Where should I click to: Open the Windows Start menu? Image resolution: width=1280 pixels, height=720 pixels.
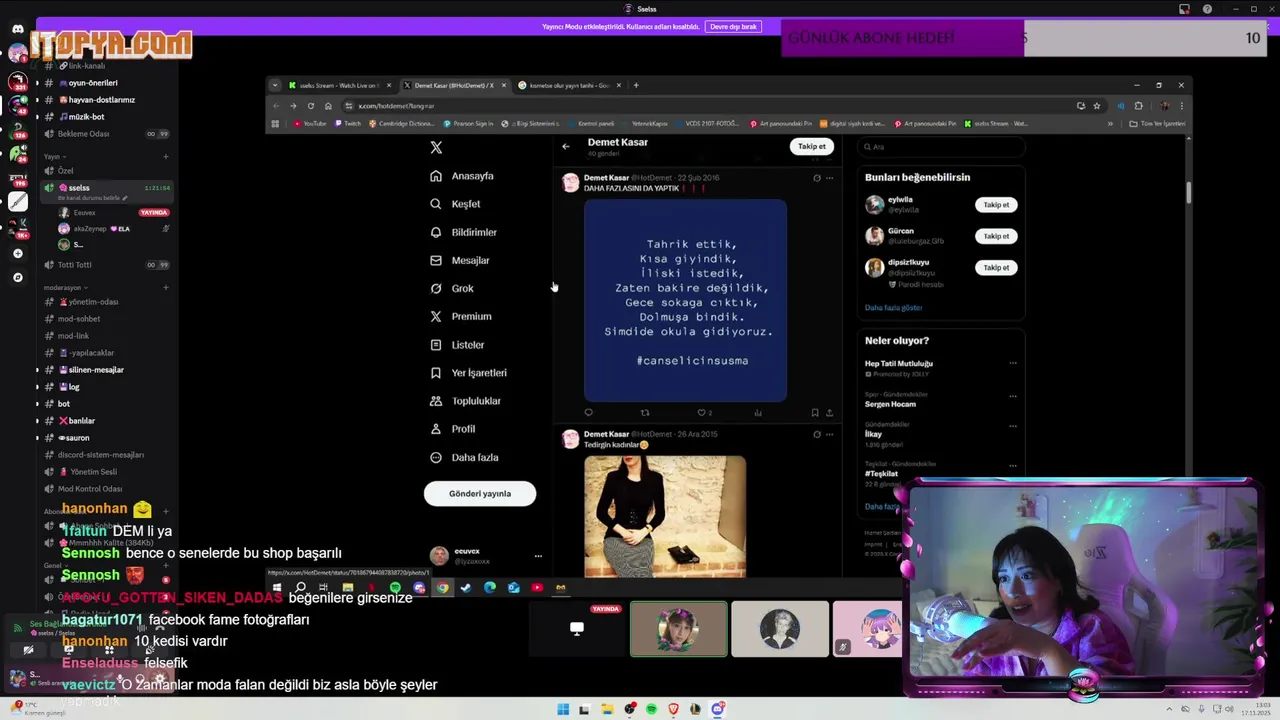563,709
